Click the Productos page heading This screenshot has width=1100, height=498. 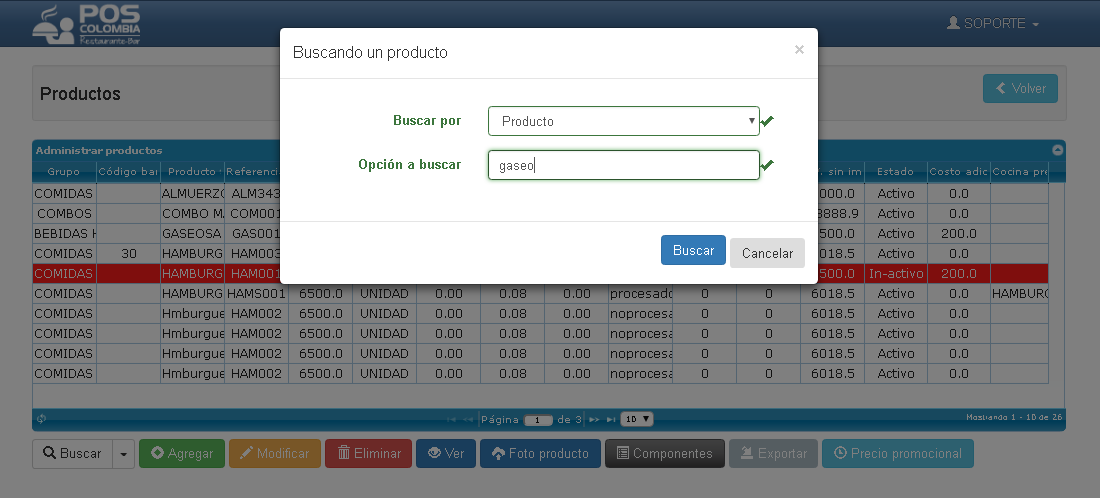pos(80,94)
